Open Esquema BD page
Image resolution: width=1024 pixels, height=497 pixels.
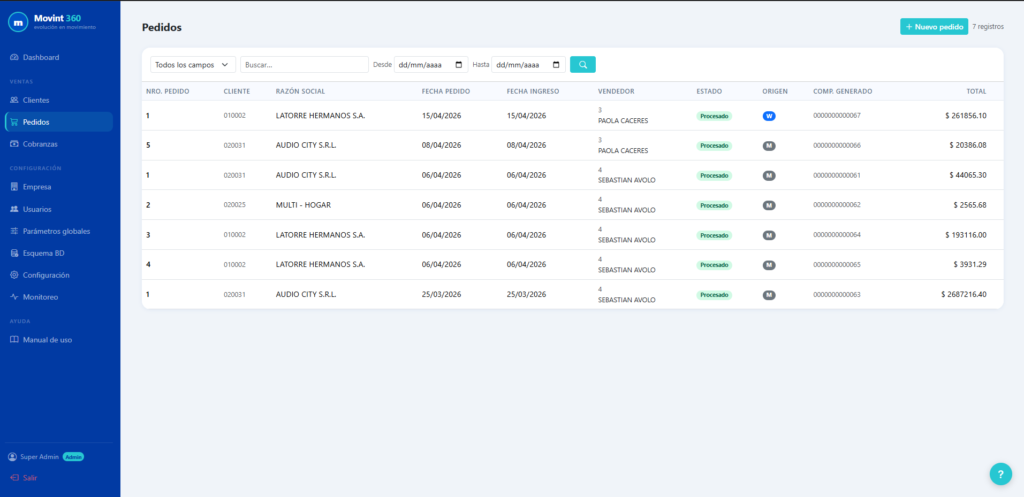[x=44, y=253]
